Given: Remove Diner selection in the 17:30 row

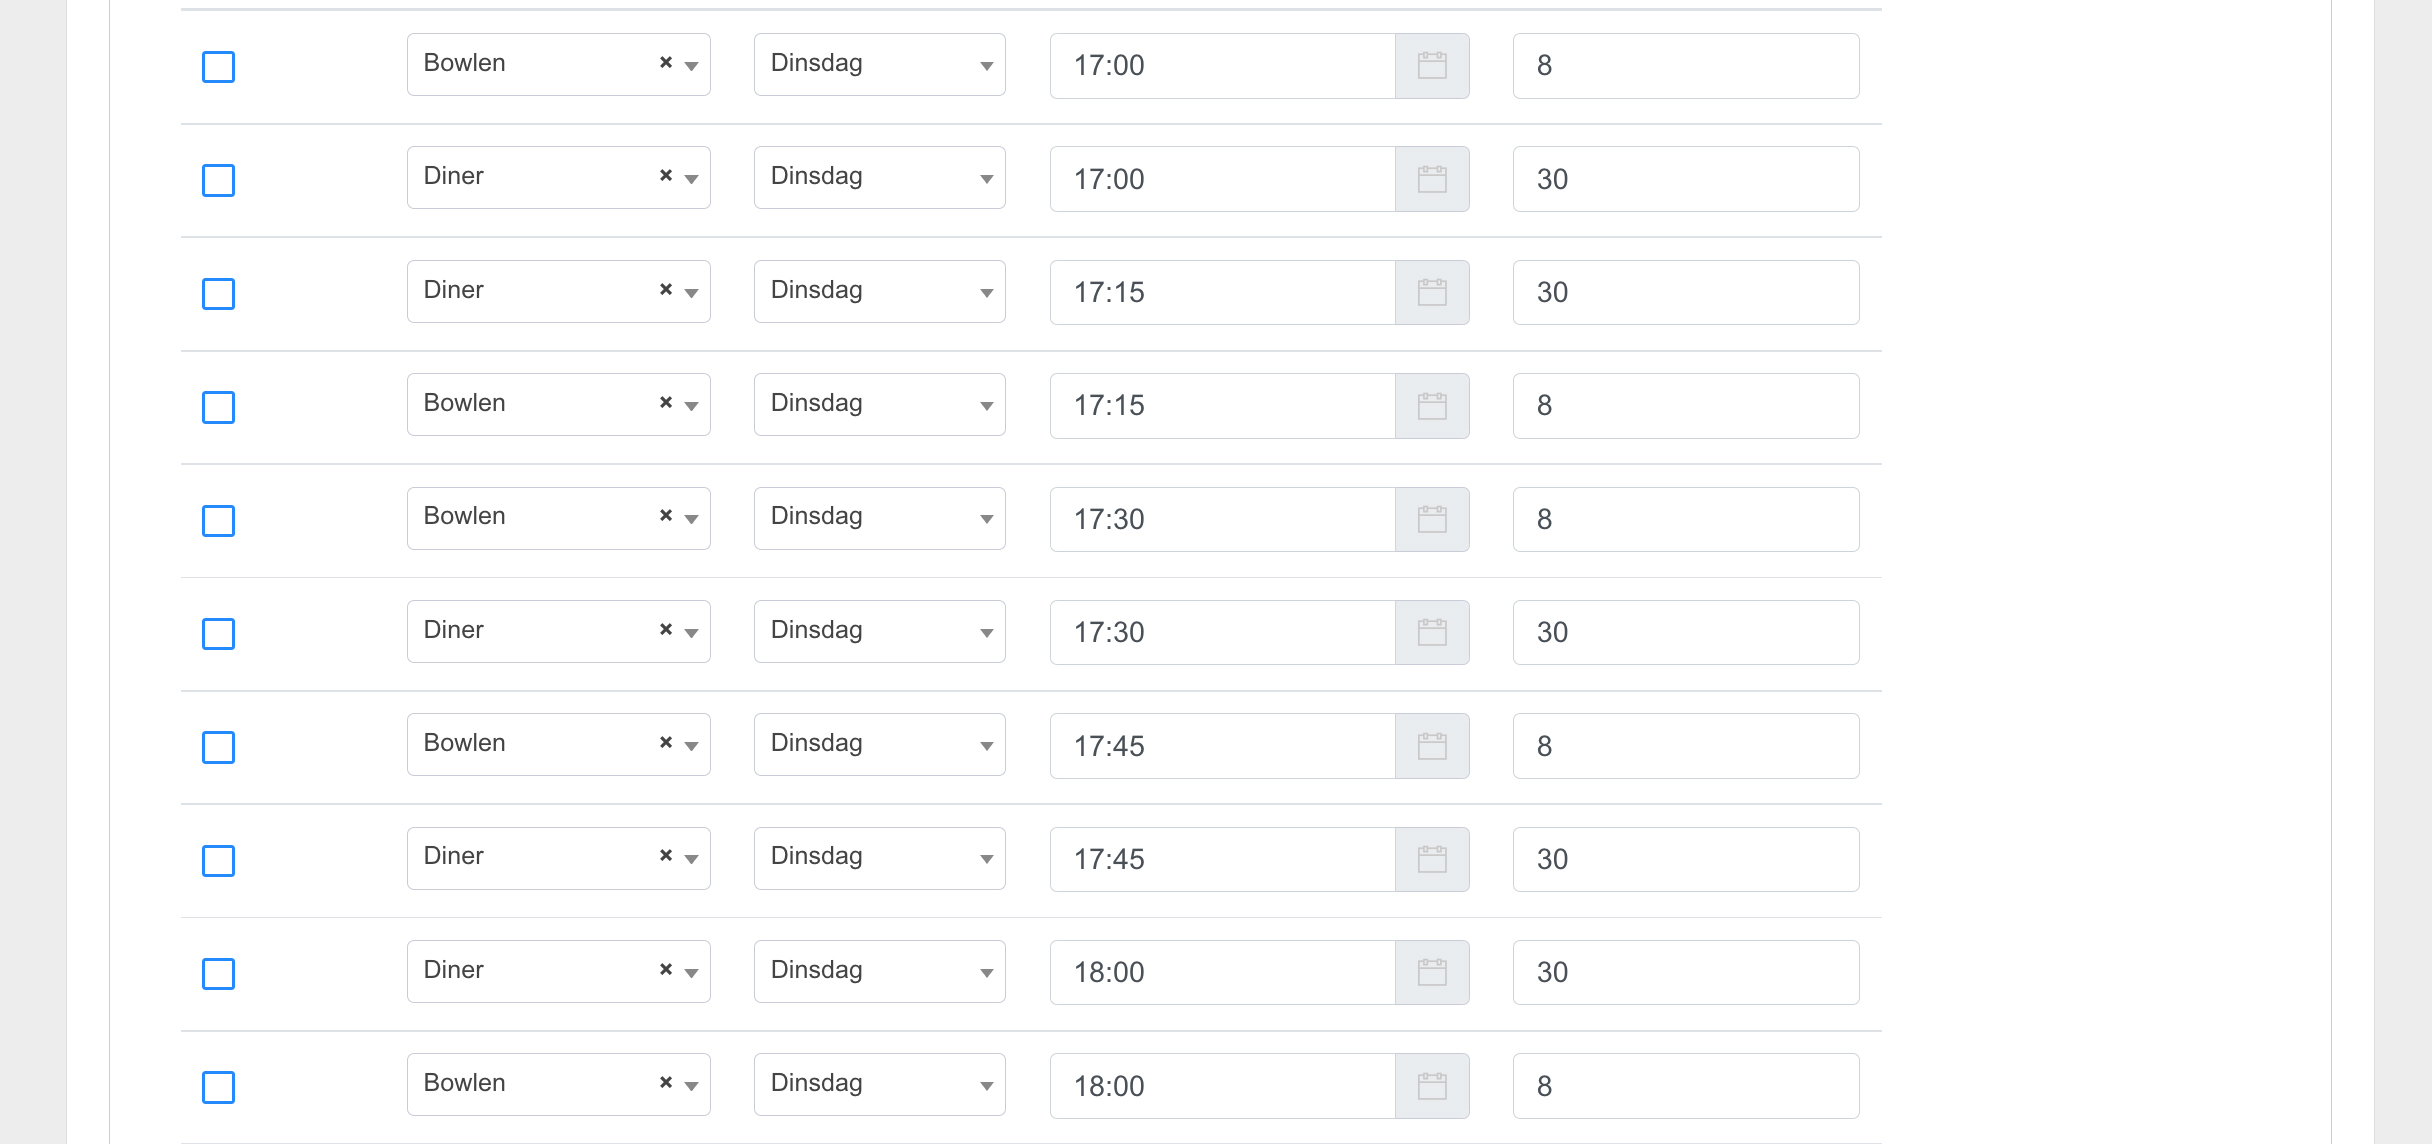Looking at the screenshot, I should (x=666, y=630).
